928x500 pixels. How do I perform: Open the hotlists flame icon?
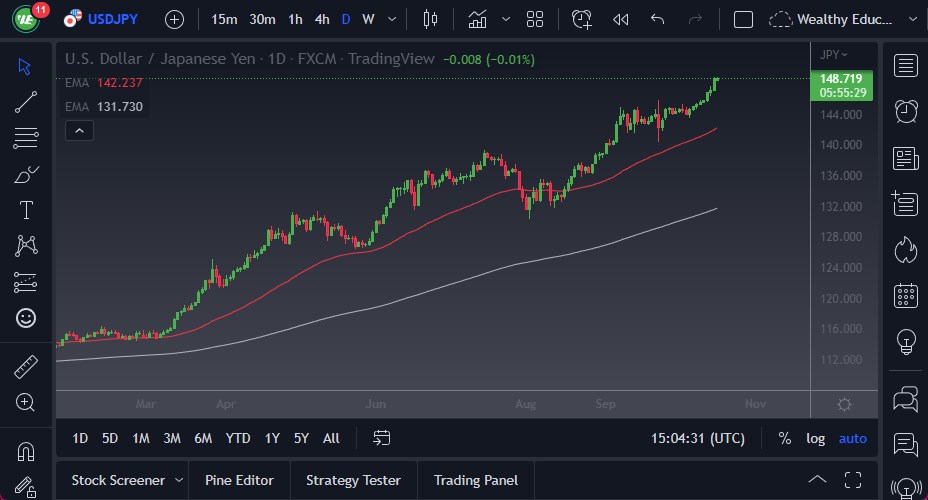coord(906,249)
